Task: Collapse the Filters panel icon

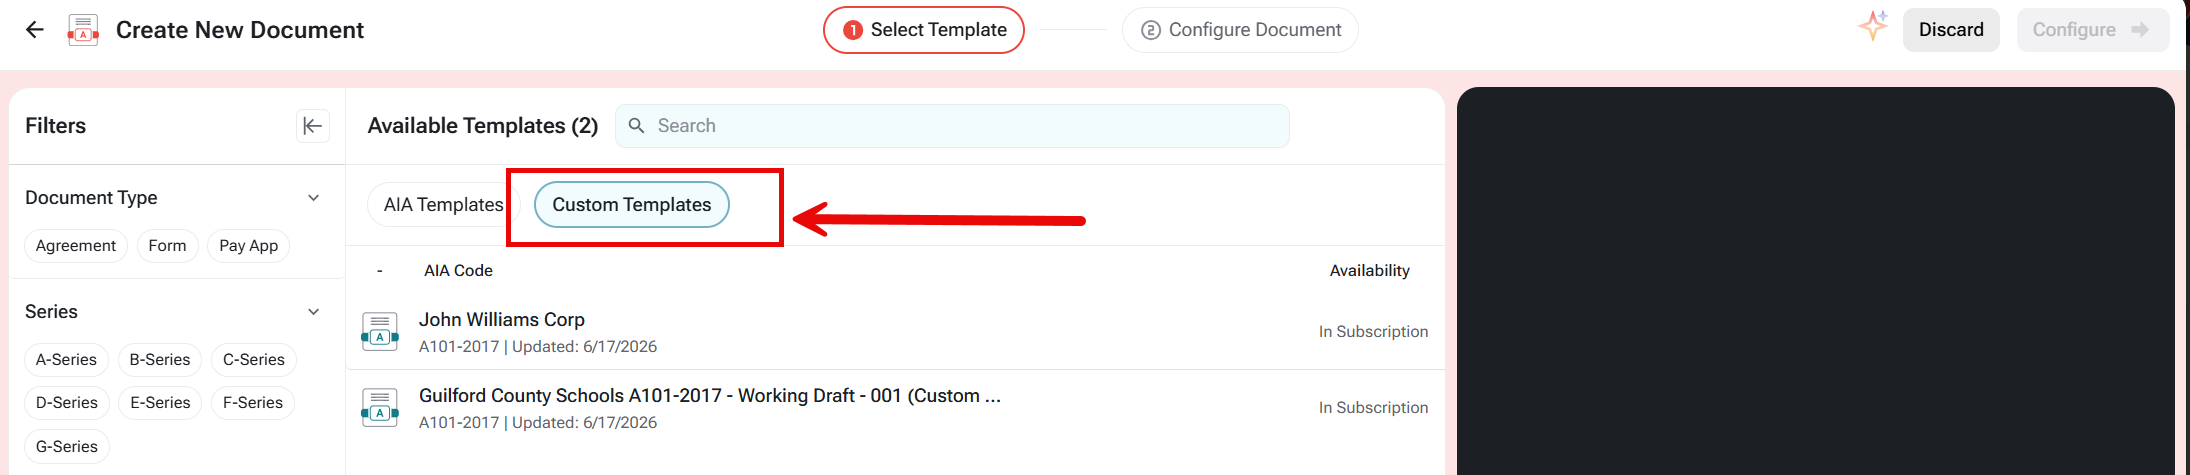Action: point(313,126)
